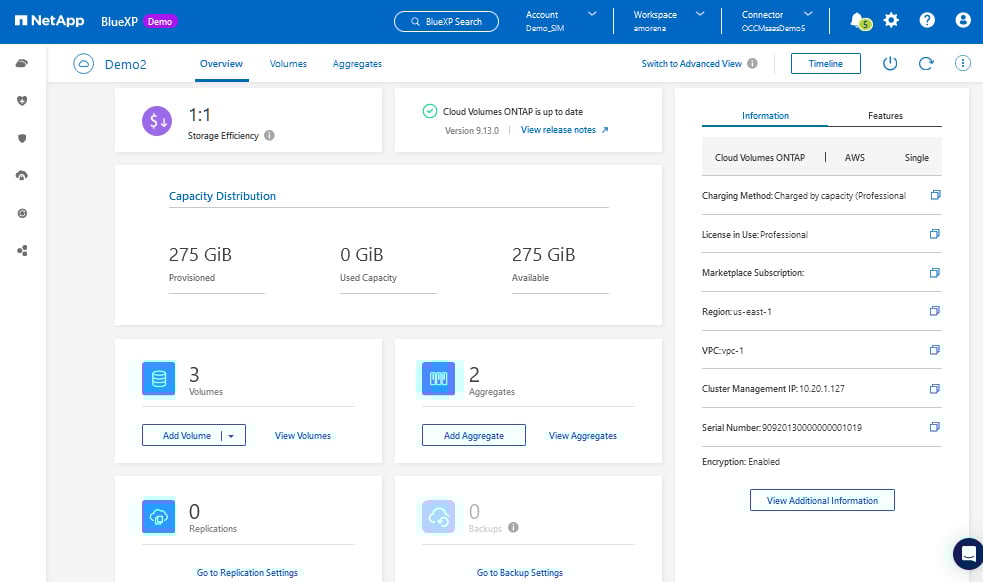Open the three-dot more options menu
The width and height of the screenshot is (983, 582).
tap(962, 64)
